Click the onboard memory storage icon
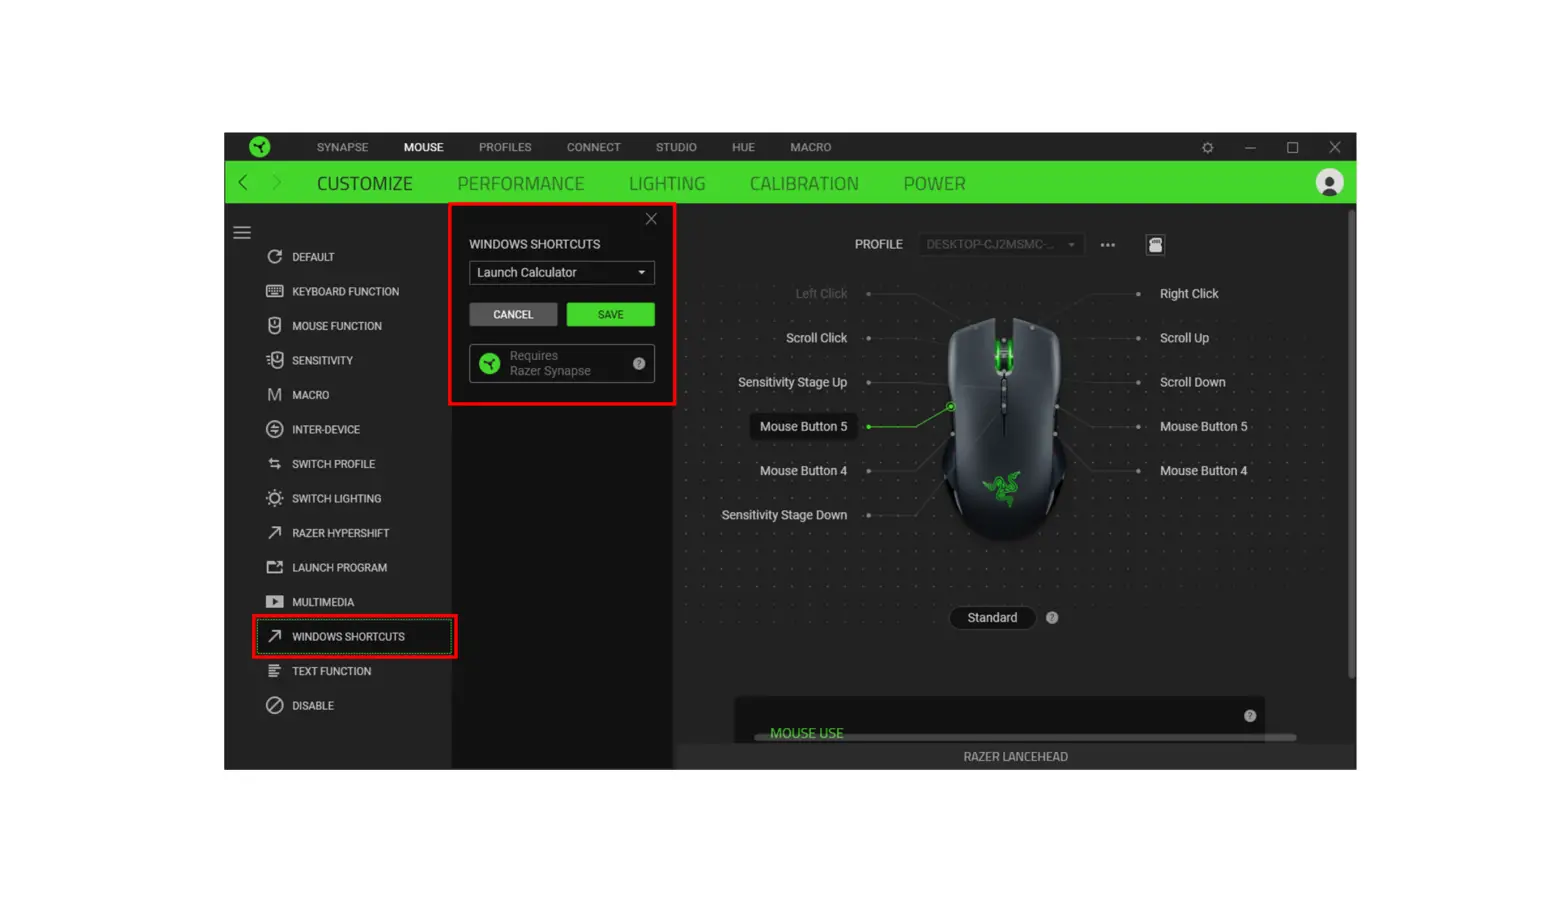 coord(1155,244)
